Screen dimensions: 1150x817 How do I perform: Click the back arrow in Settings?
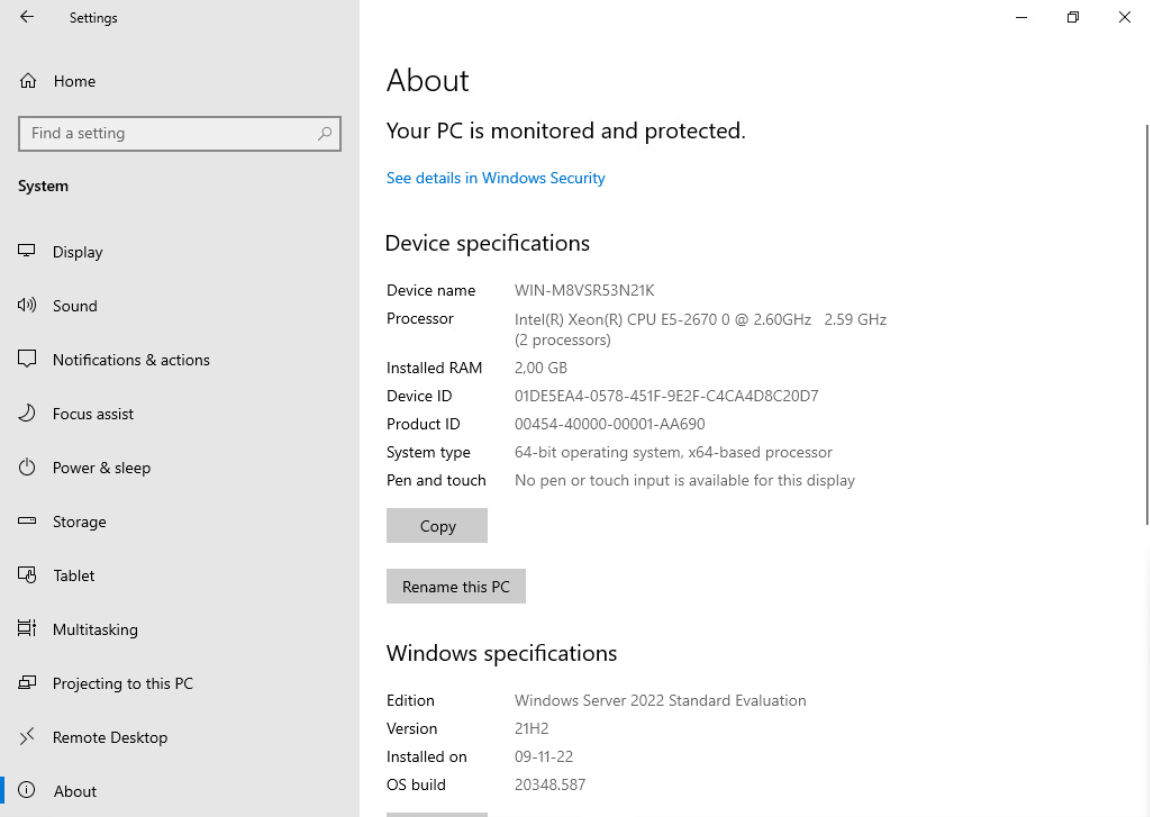tap(27, 17)
